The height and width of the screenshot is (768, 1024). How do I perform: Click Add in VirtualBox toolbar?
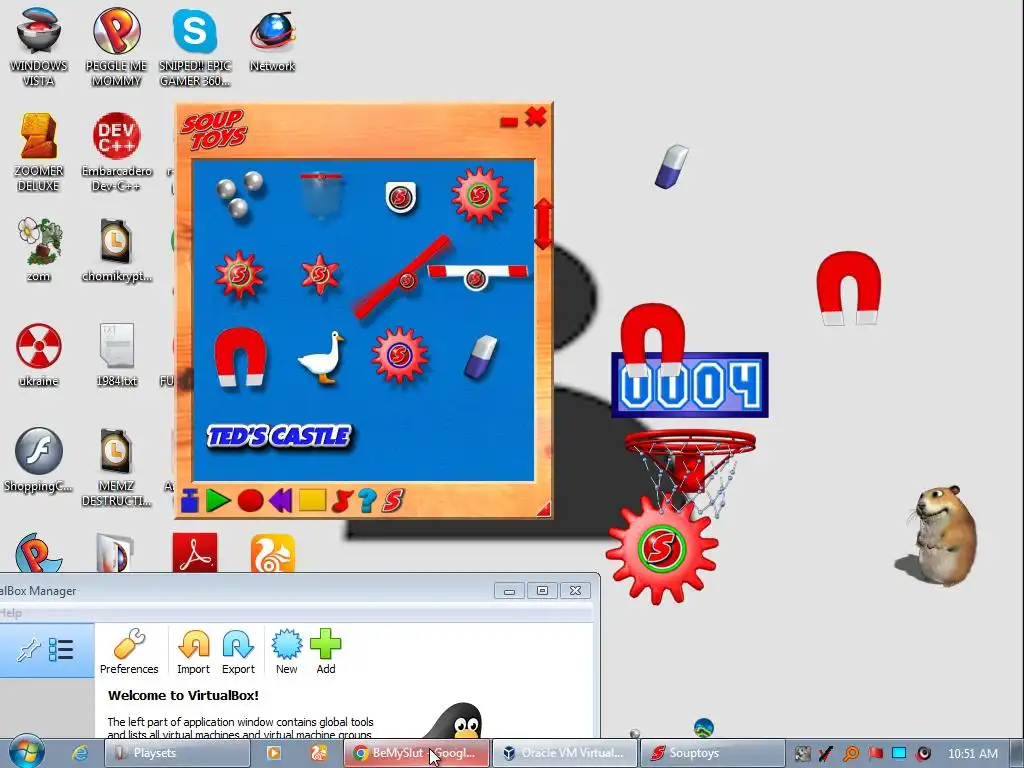[325, 651]
